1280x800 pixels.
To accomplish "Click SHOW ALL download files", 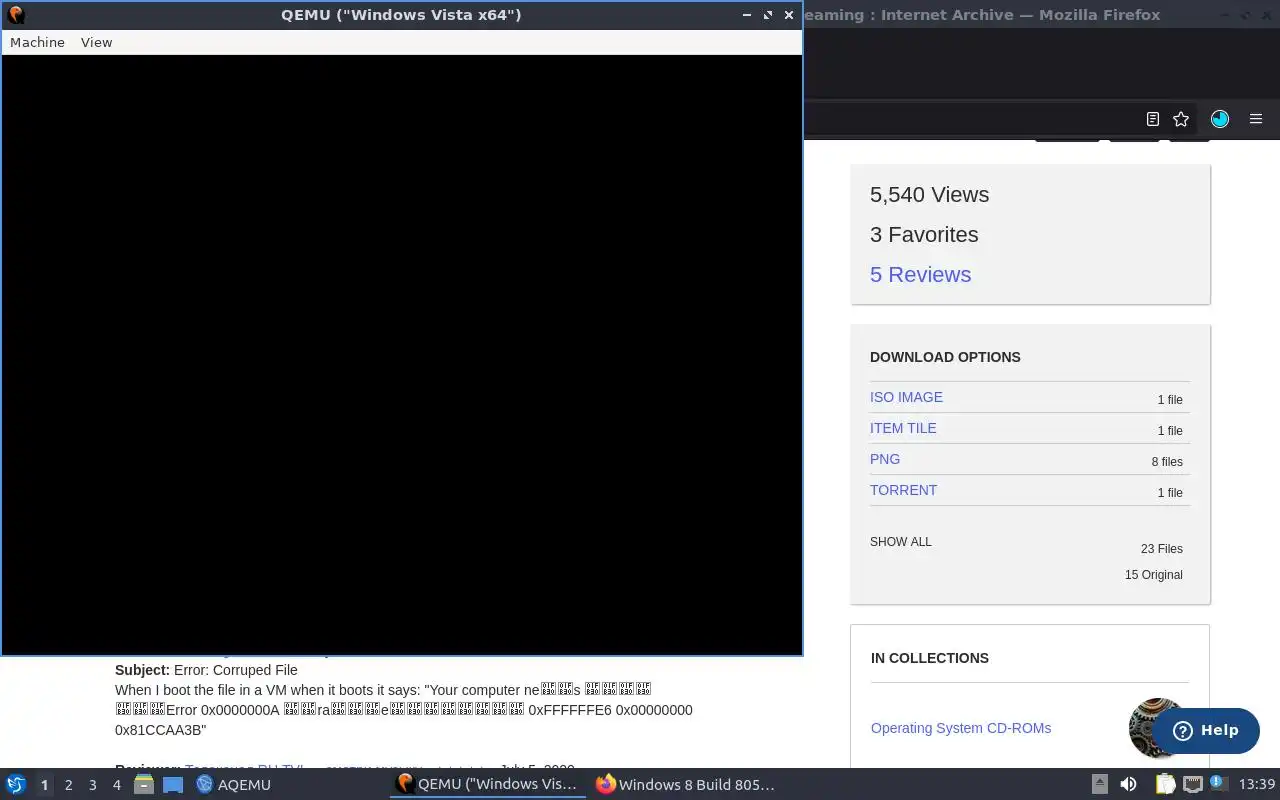I will point(900,542).
